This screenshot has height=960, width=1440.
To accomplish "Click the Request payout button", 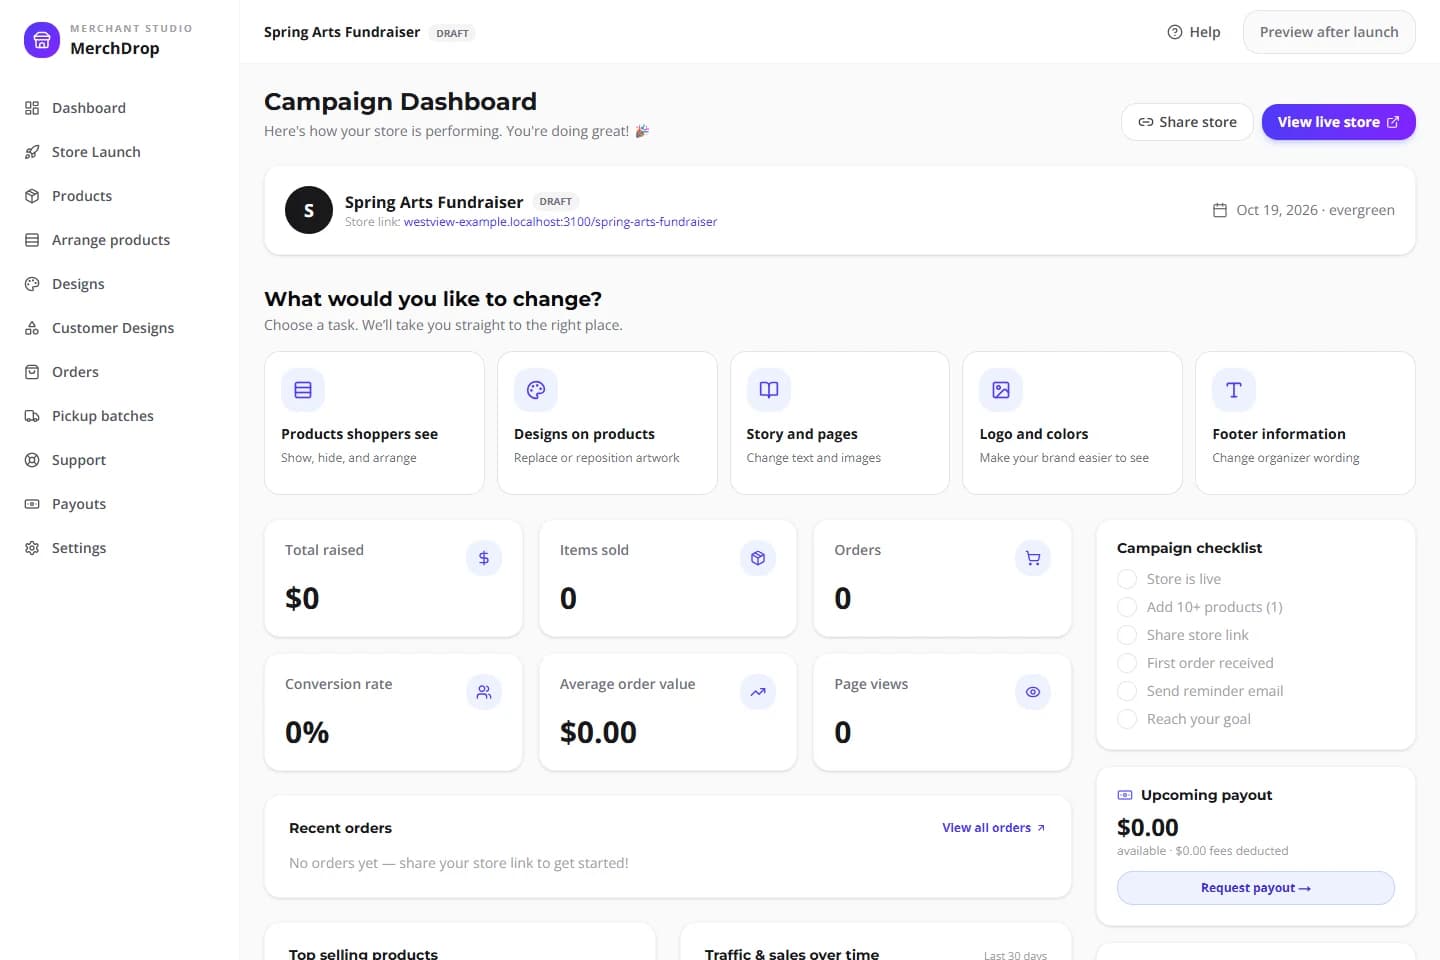I will click(x=1256, y=888).
